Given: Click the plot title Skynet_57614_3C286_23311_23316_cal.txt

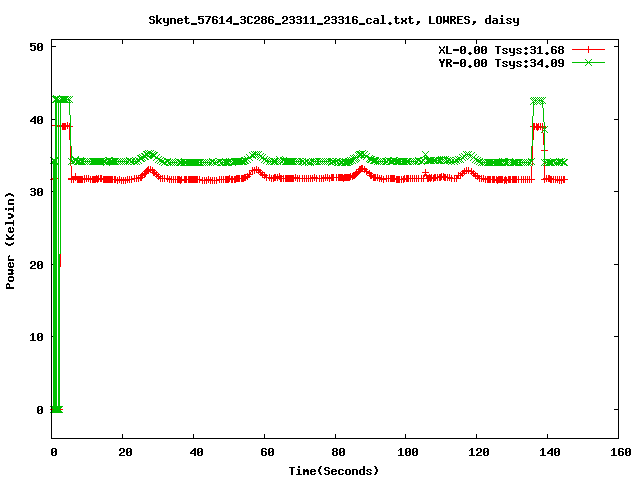Looking at the screenshot, I should point(284,20).
